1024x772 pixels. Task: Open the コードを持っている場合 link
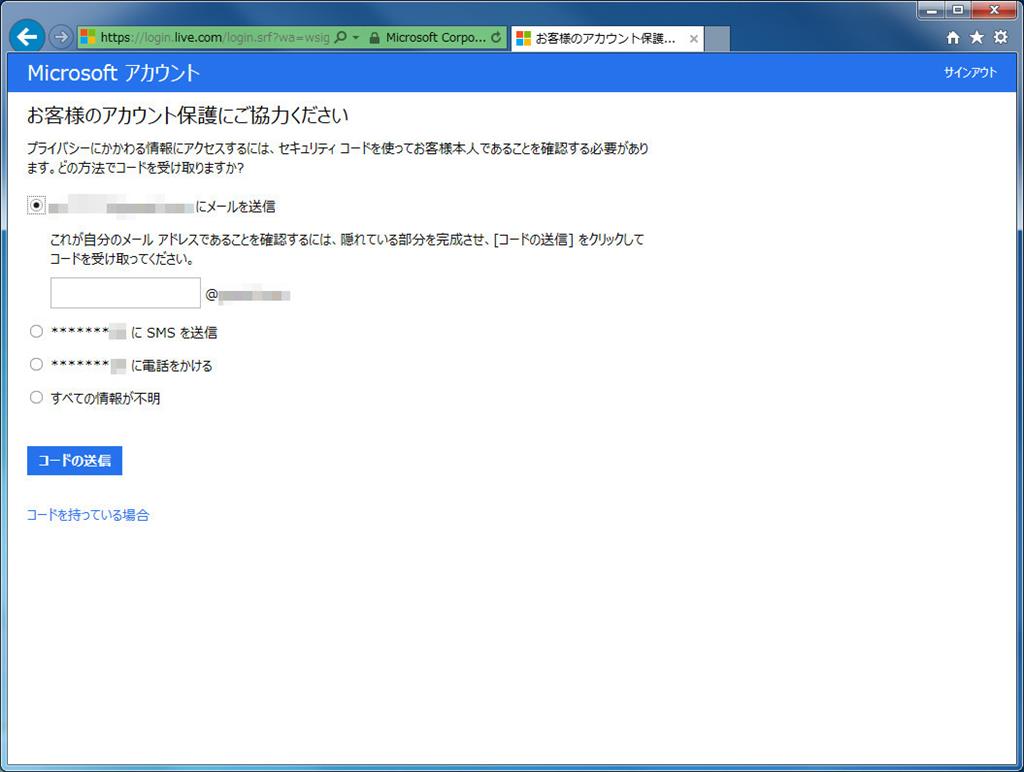click(x=88, y=515)
